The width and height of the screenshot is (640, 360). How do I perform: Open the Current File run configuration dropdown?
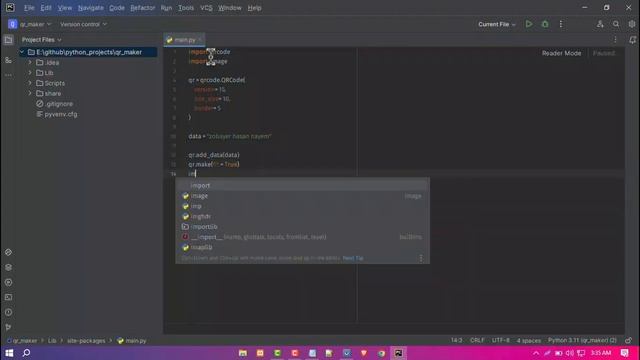pyautogui.click(x=497, y=24)
